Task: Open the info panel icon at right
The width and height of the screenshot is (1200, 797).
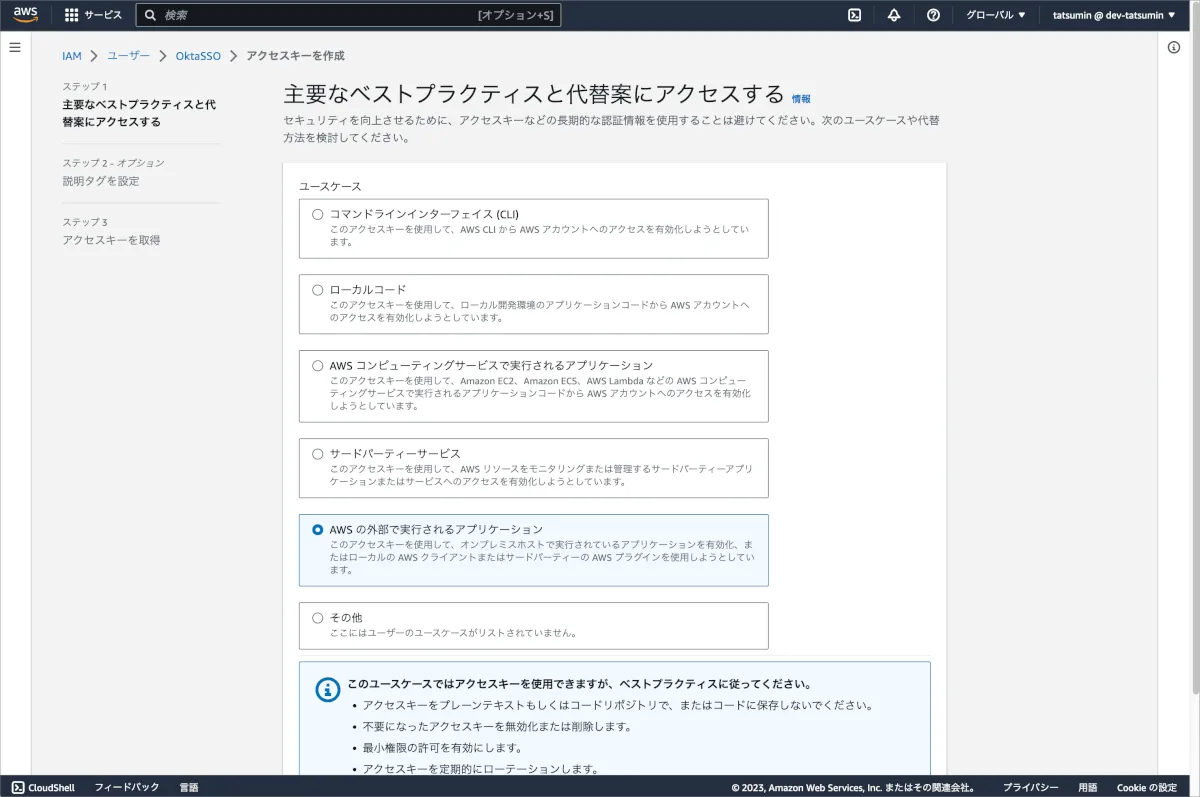Action: coord(1174,48)
